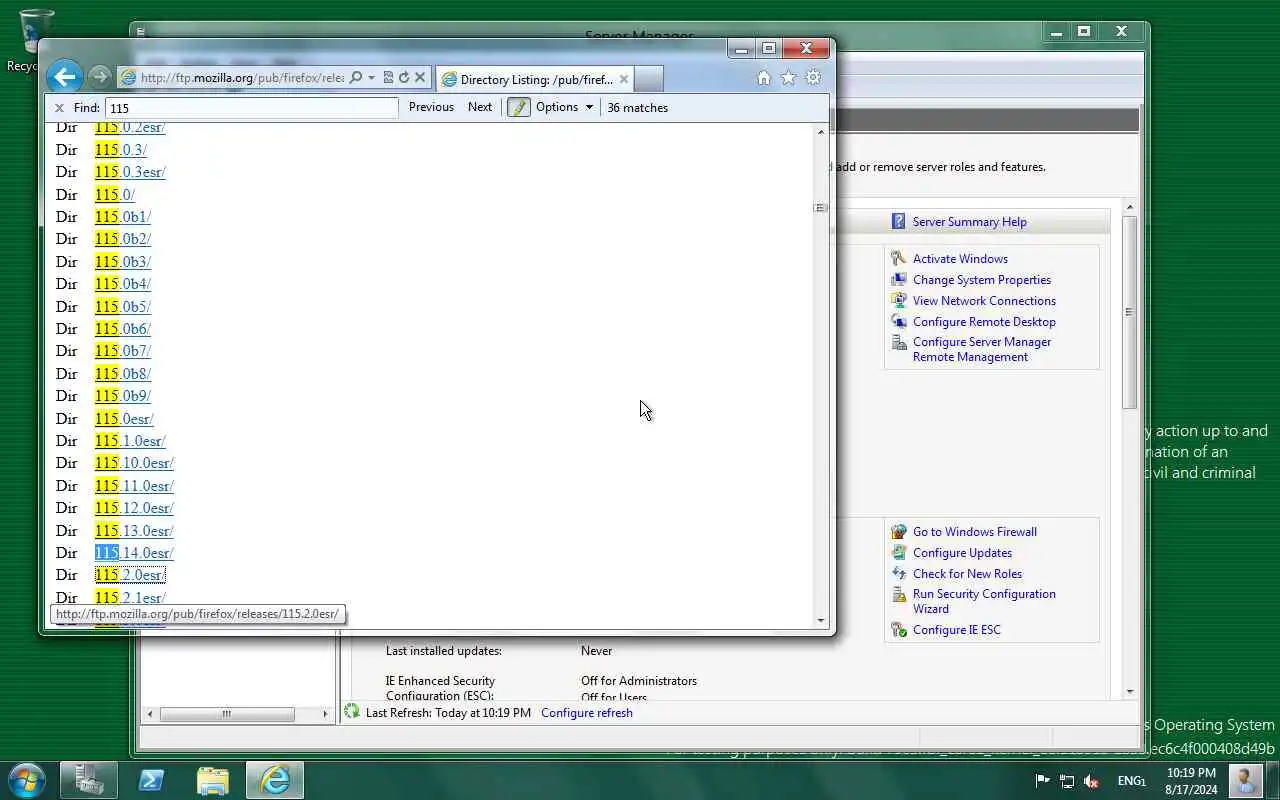The height and width of the screenshot is (800, 1280).
Task: Open the 115.2.0esr/ directory link
Action: (130, 575)
